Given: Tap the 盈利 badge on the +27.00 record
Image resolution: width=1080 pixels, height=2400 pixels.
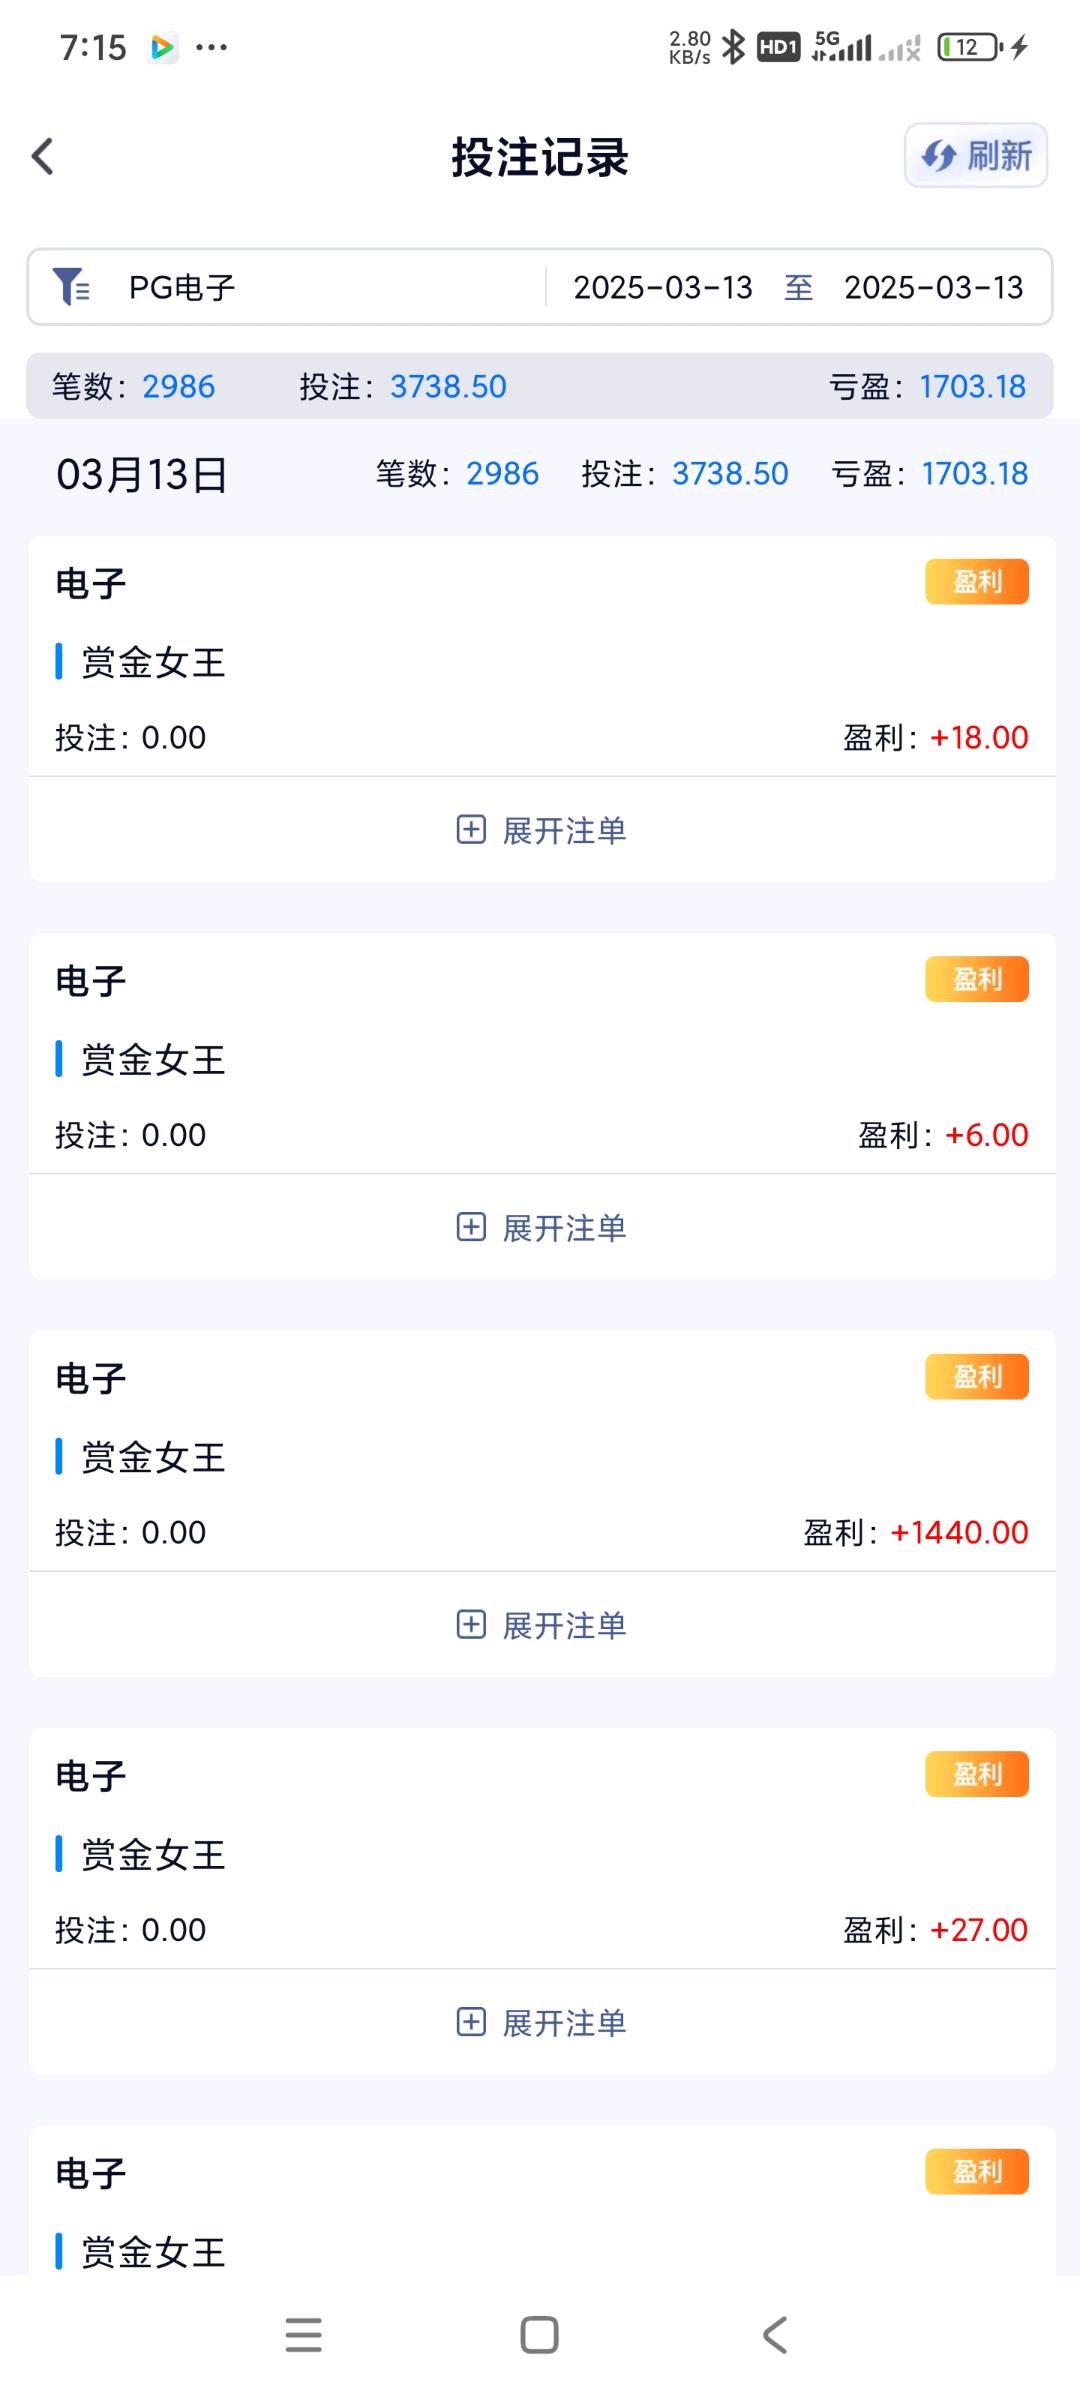Looking at the screenshot, I should coord(976,1774).
